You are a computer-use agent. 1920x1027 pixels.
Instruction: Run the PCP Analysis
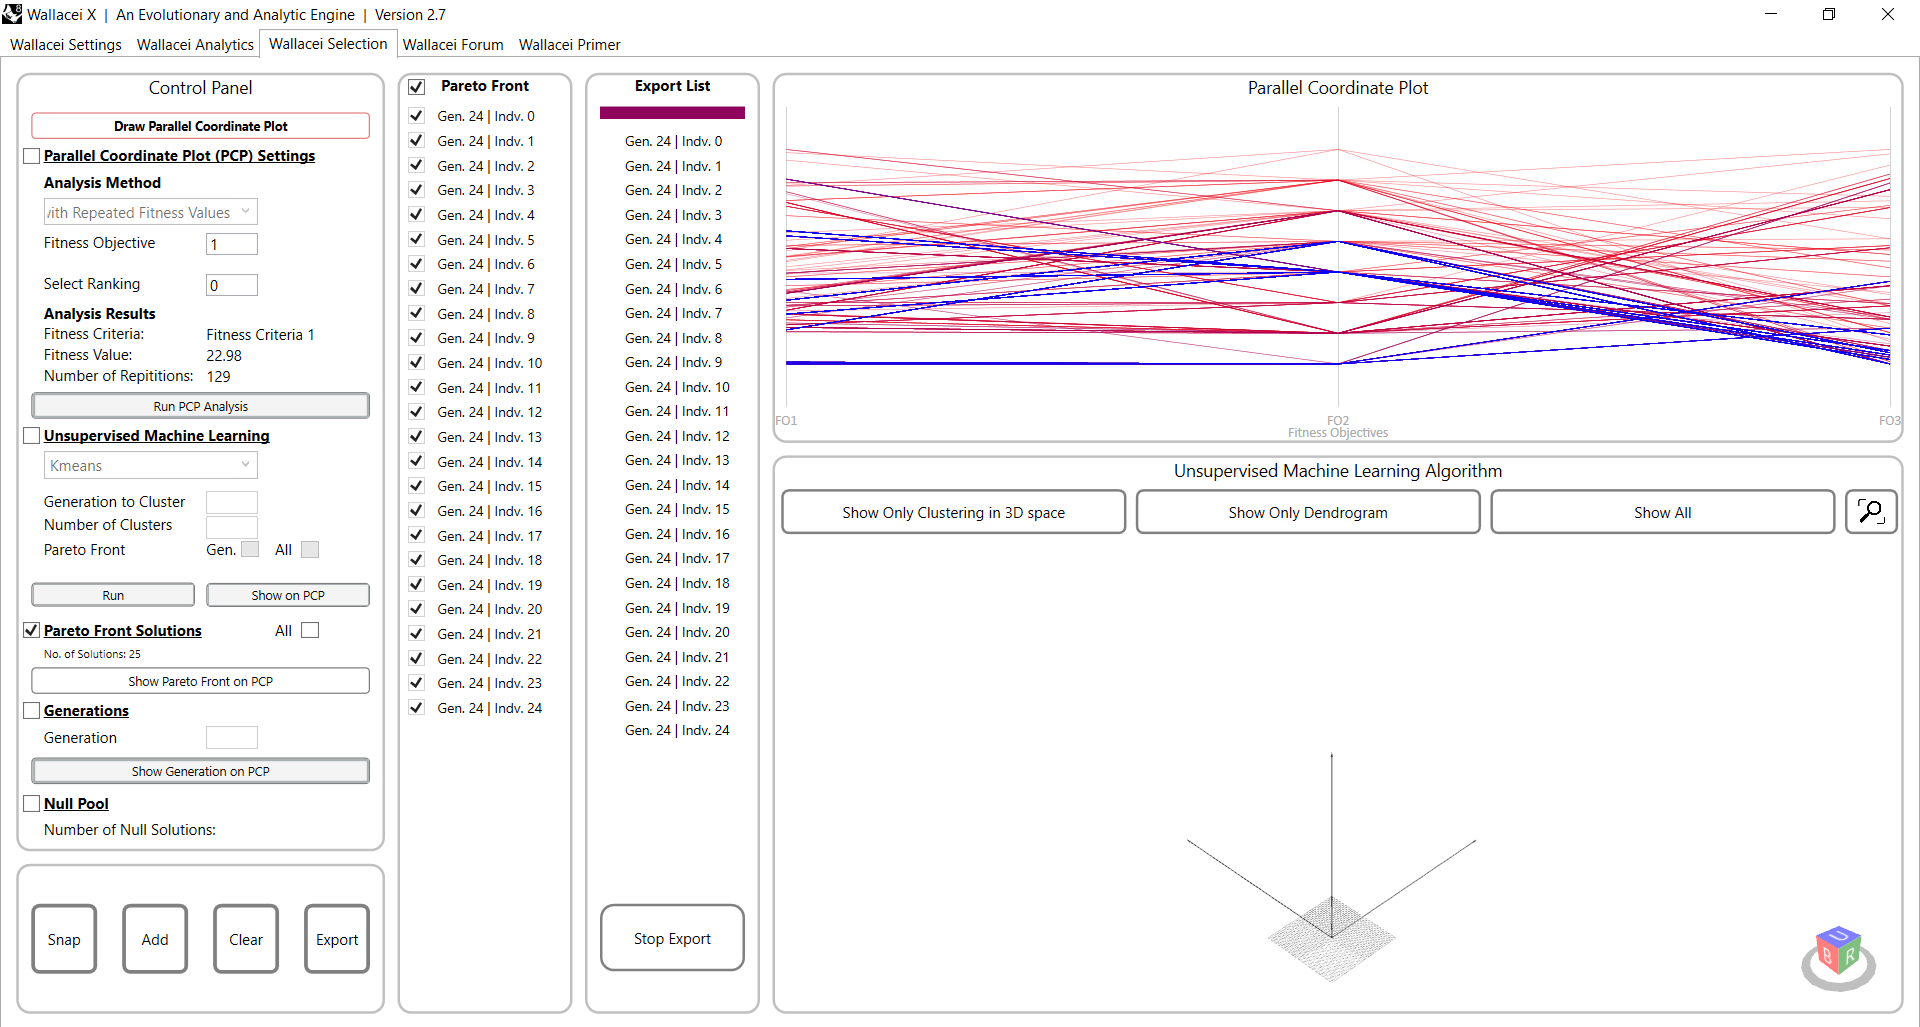(x=200, y=405)
